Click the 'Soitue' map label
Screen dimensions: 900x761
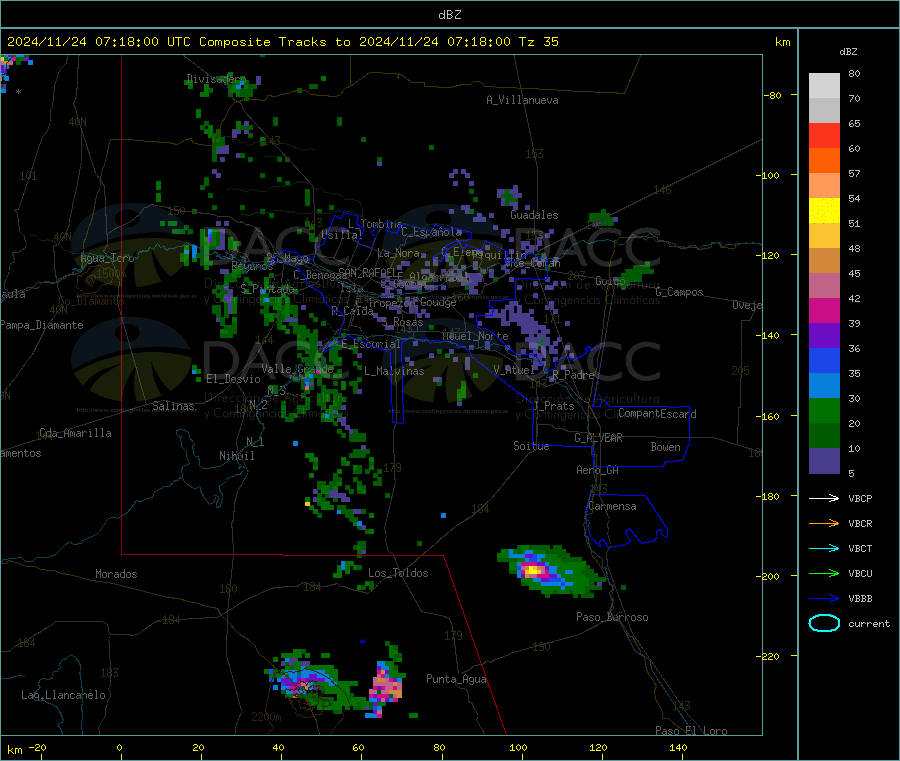click(x=532, y=446)
